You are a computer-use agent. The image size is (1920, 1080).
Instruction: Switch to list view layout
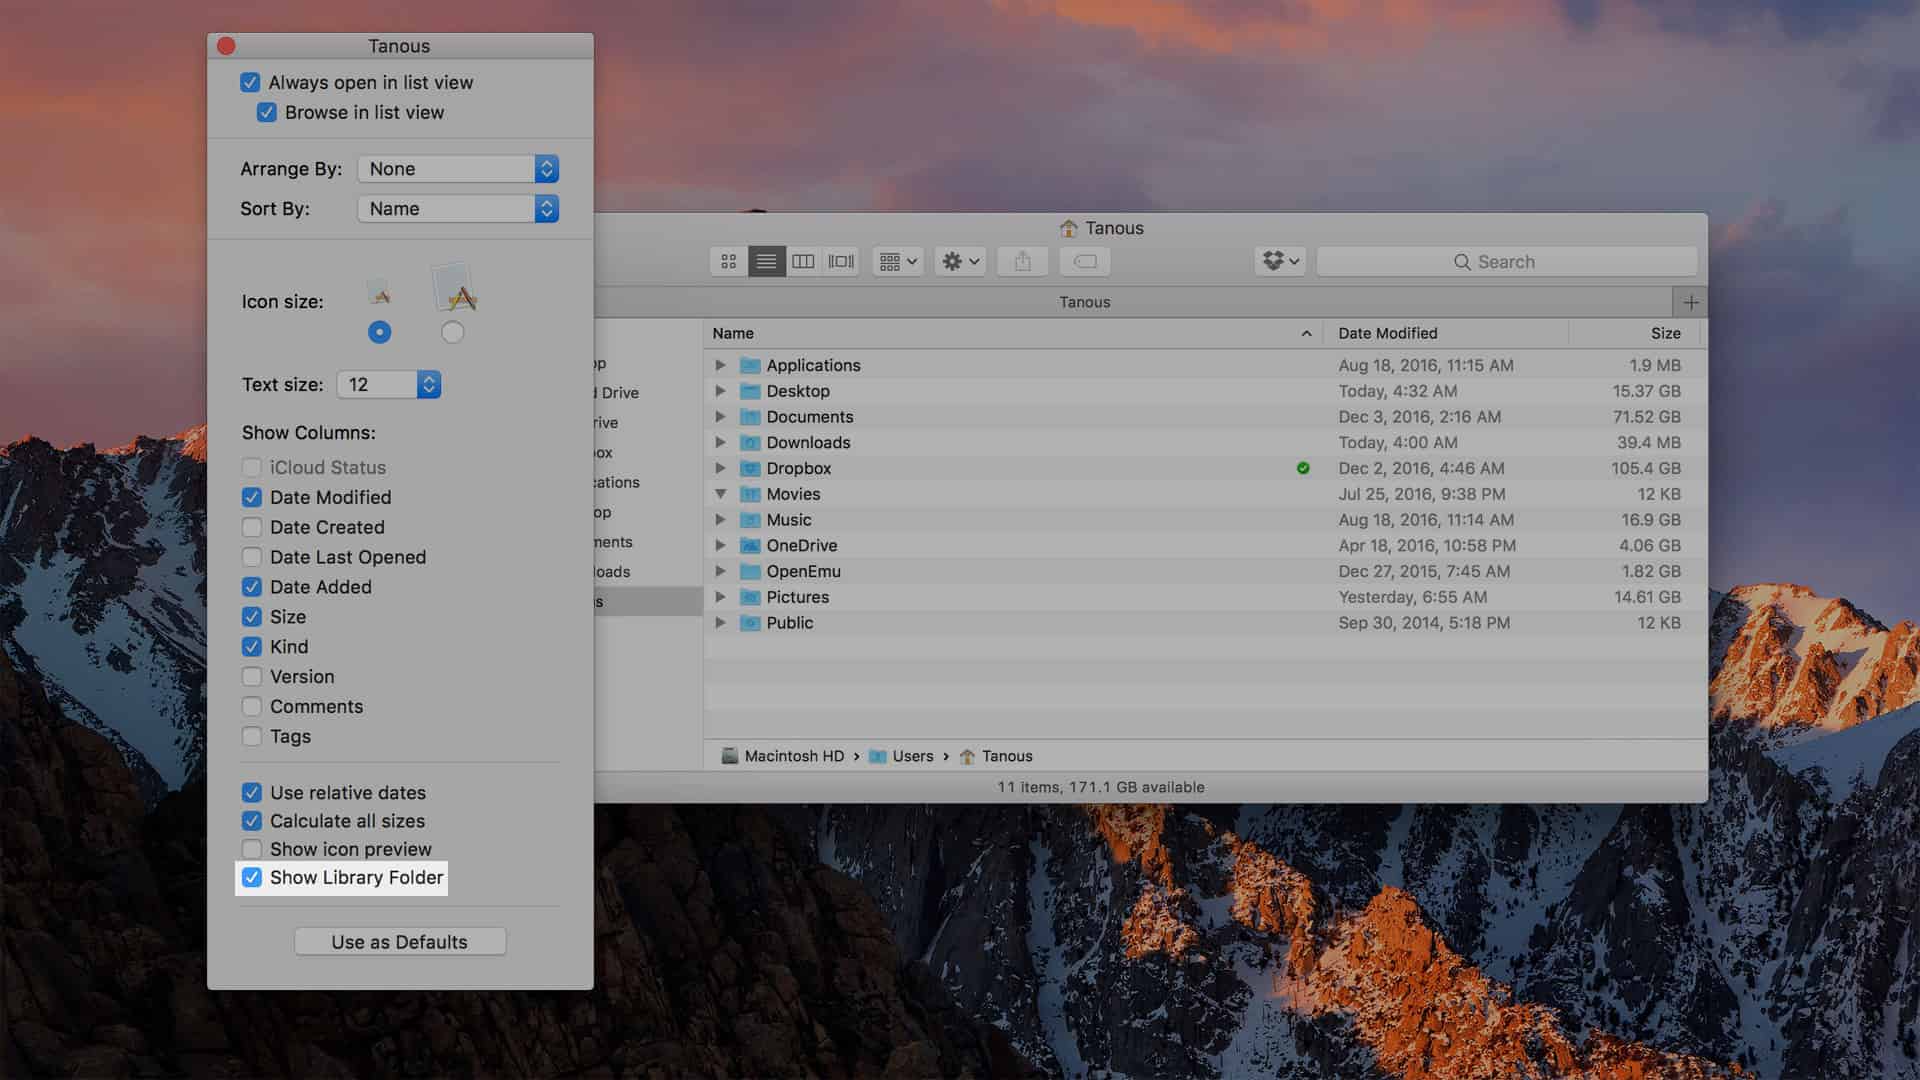[765, 261]
